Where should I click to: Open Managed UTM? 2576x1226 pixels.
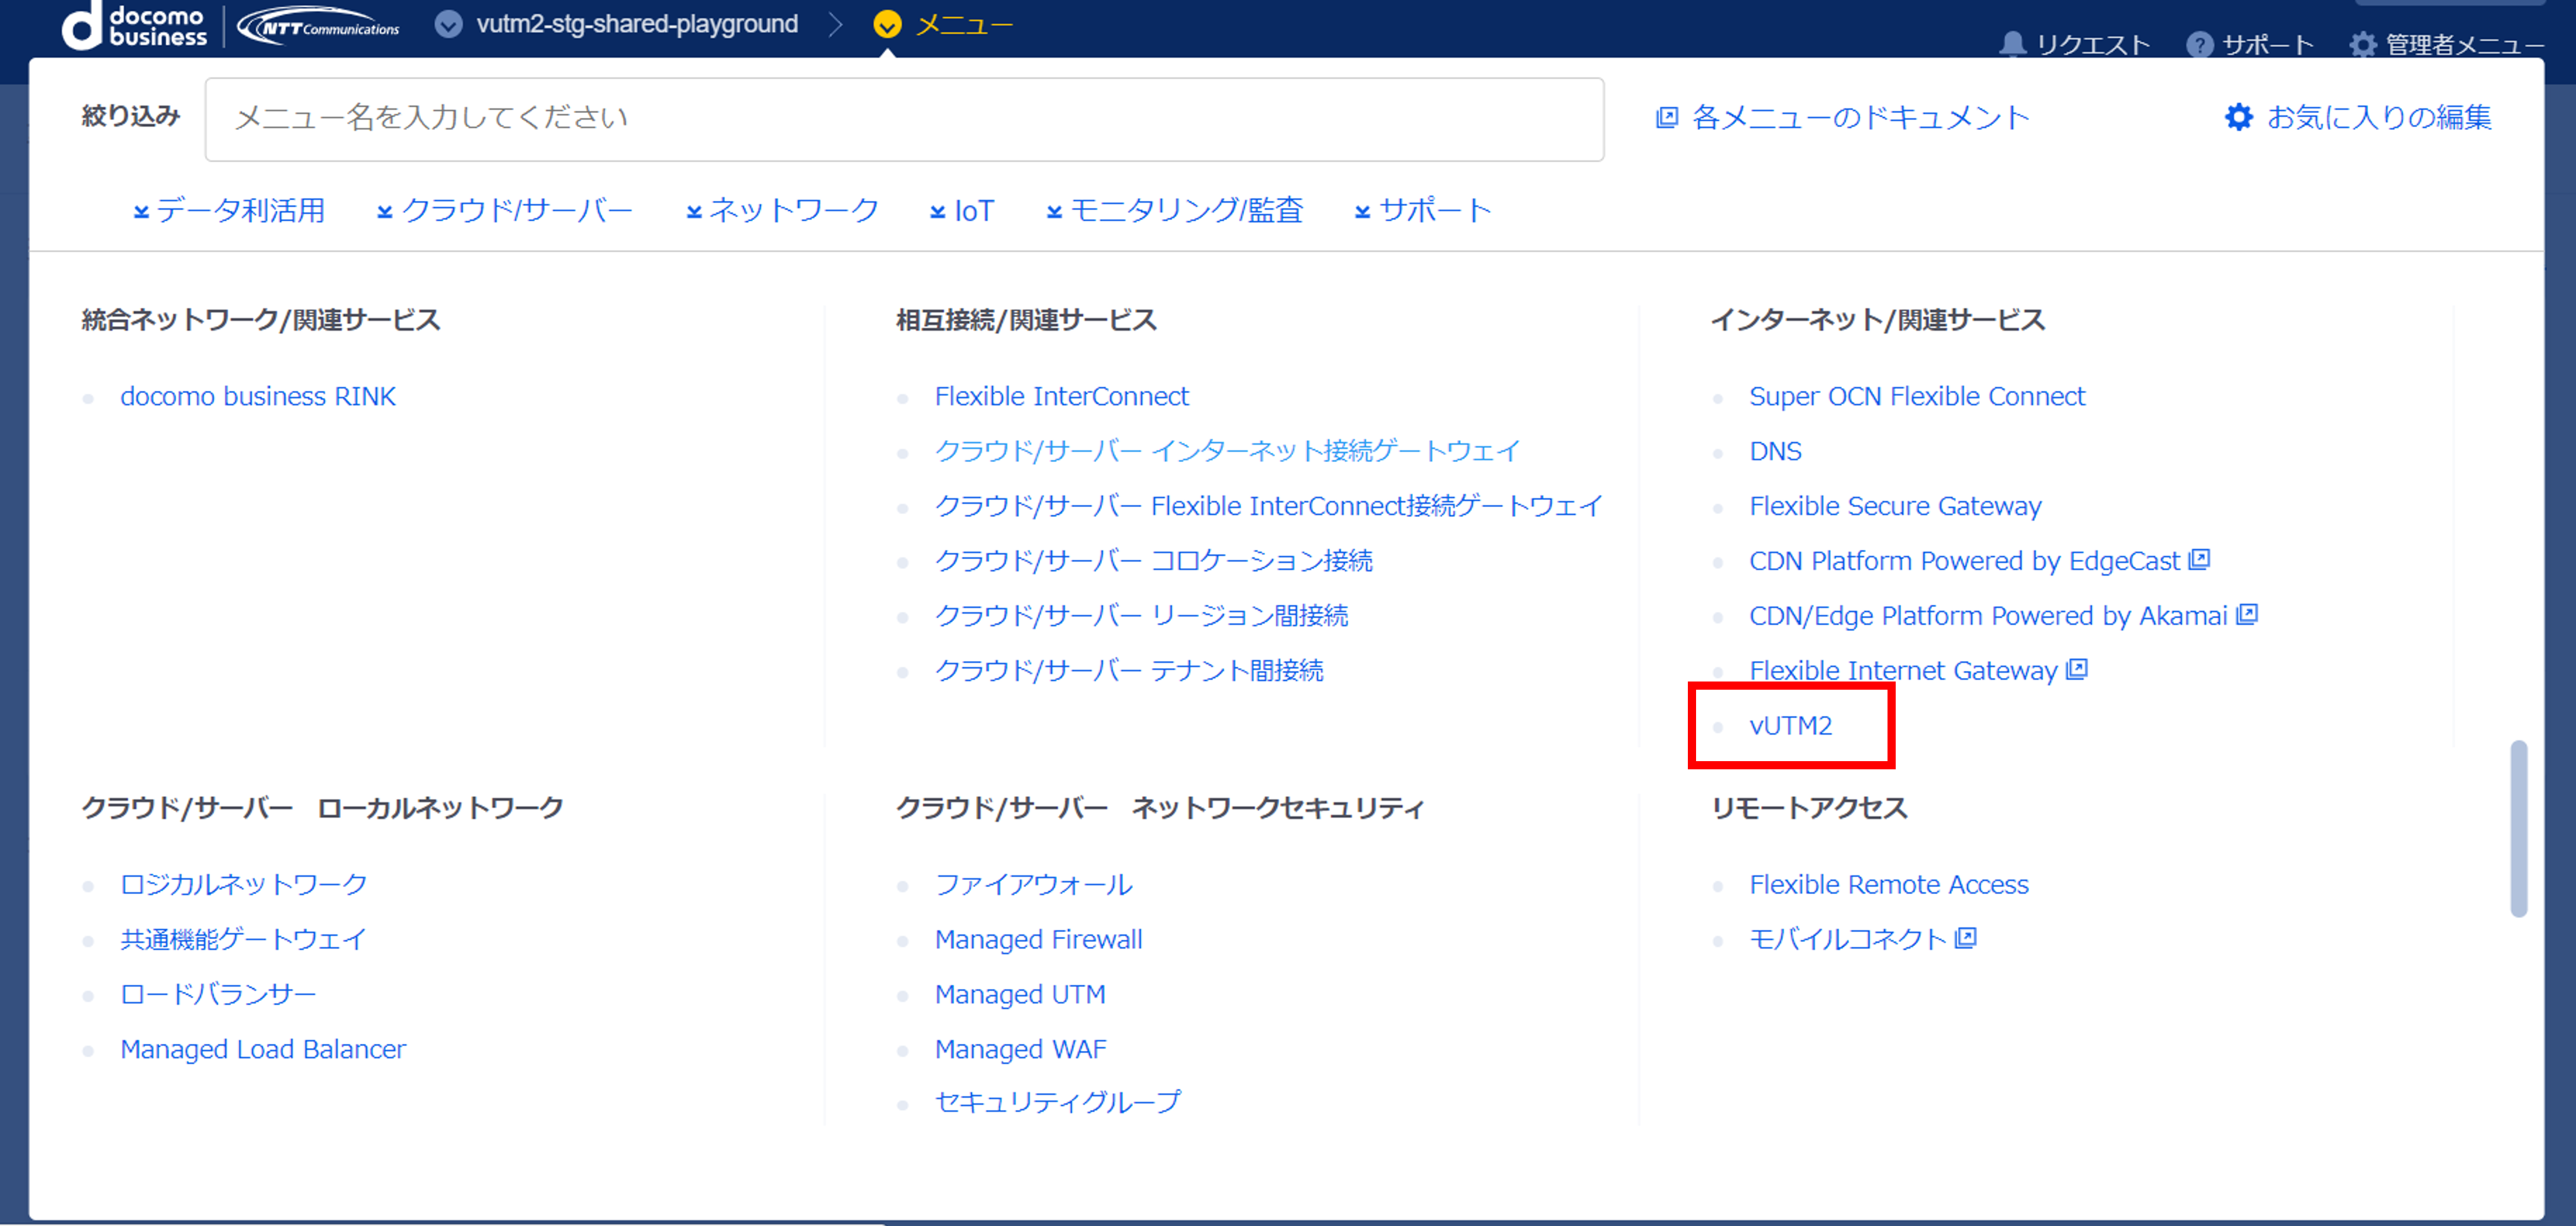(x=1020, y=995)
